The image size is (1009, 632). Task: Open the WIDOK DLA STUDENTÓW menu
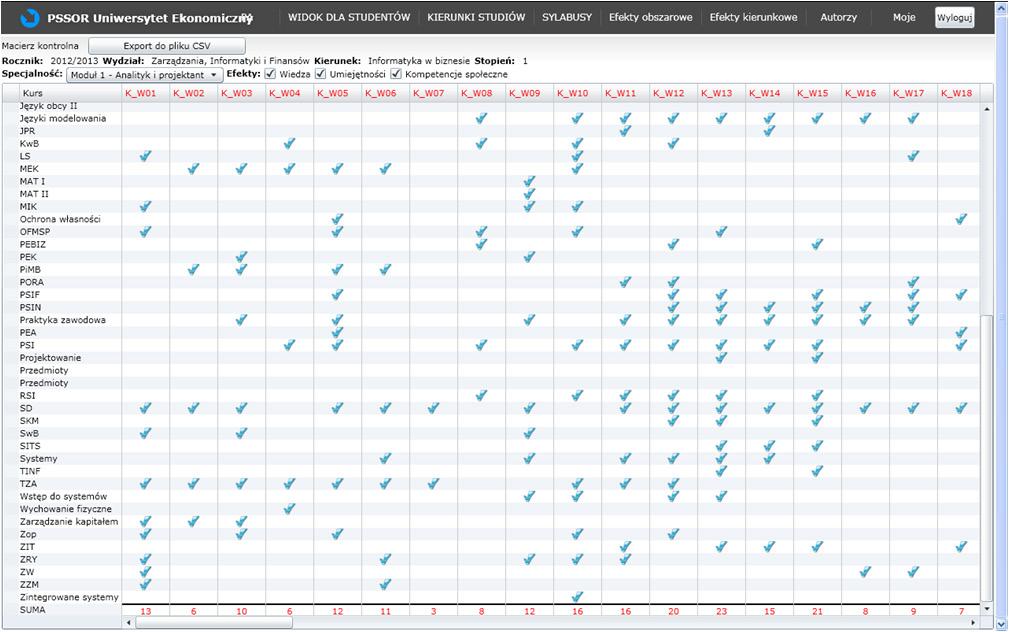click(349, 17)
